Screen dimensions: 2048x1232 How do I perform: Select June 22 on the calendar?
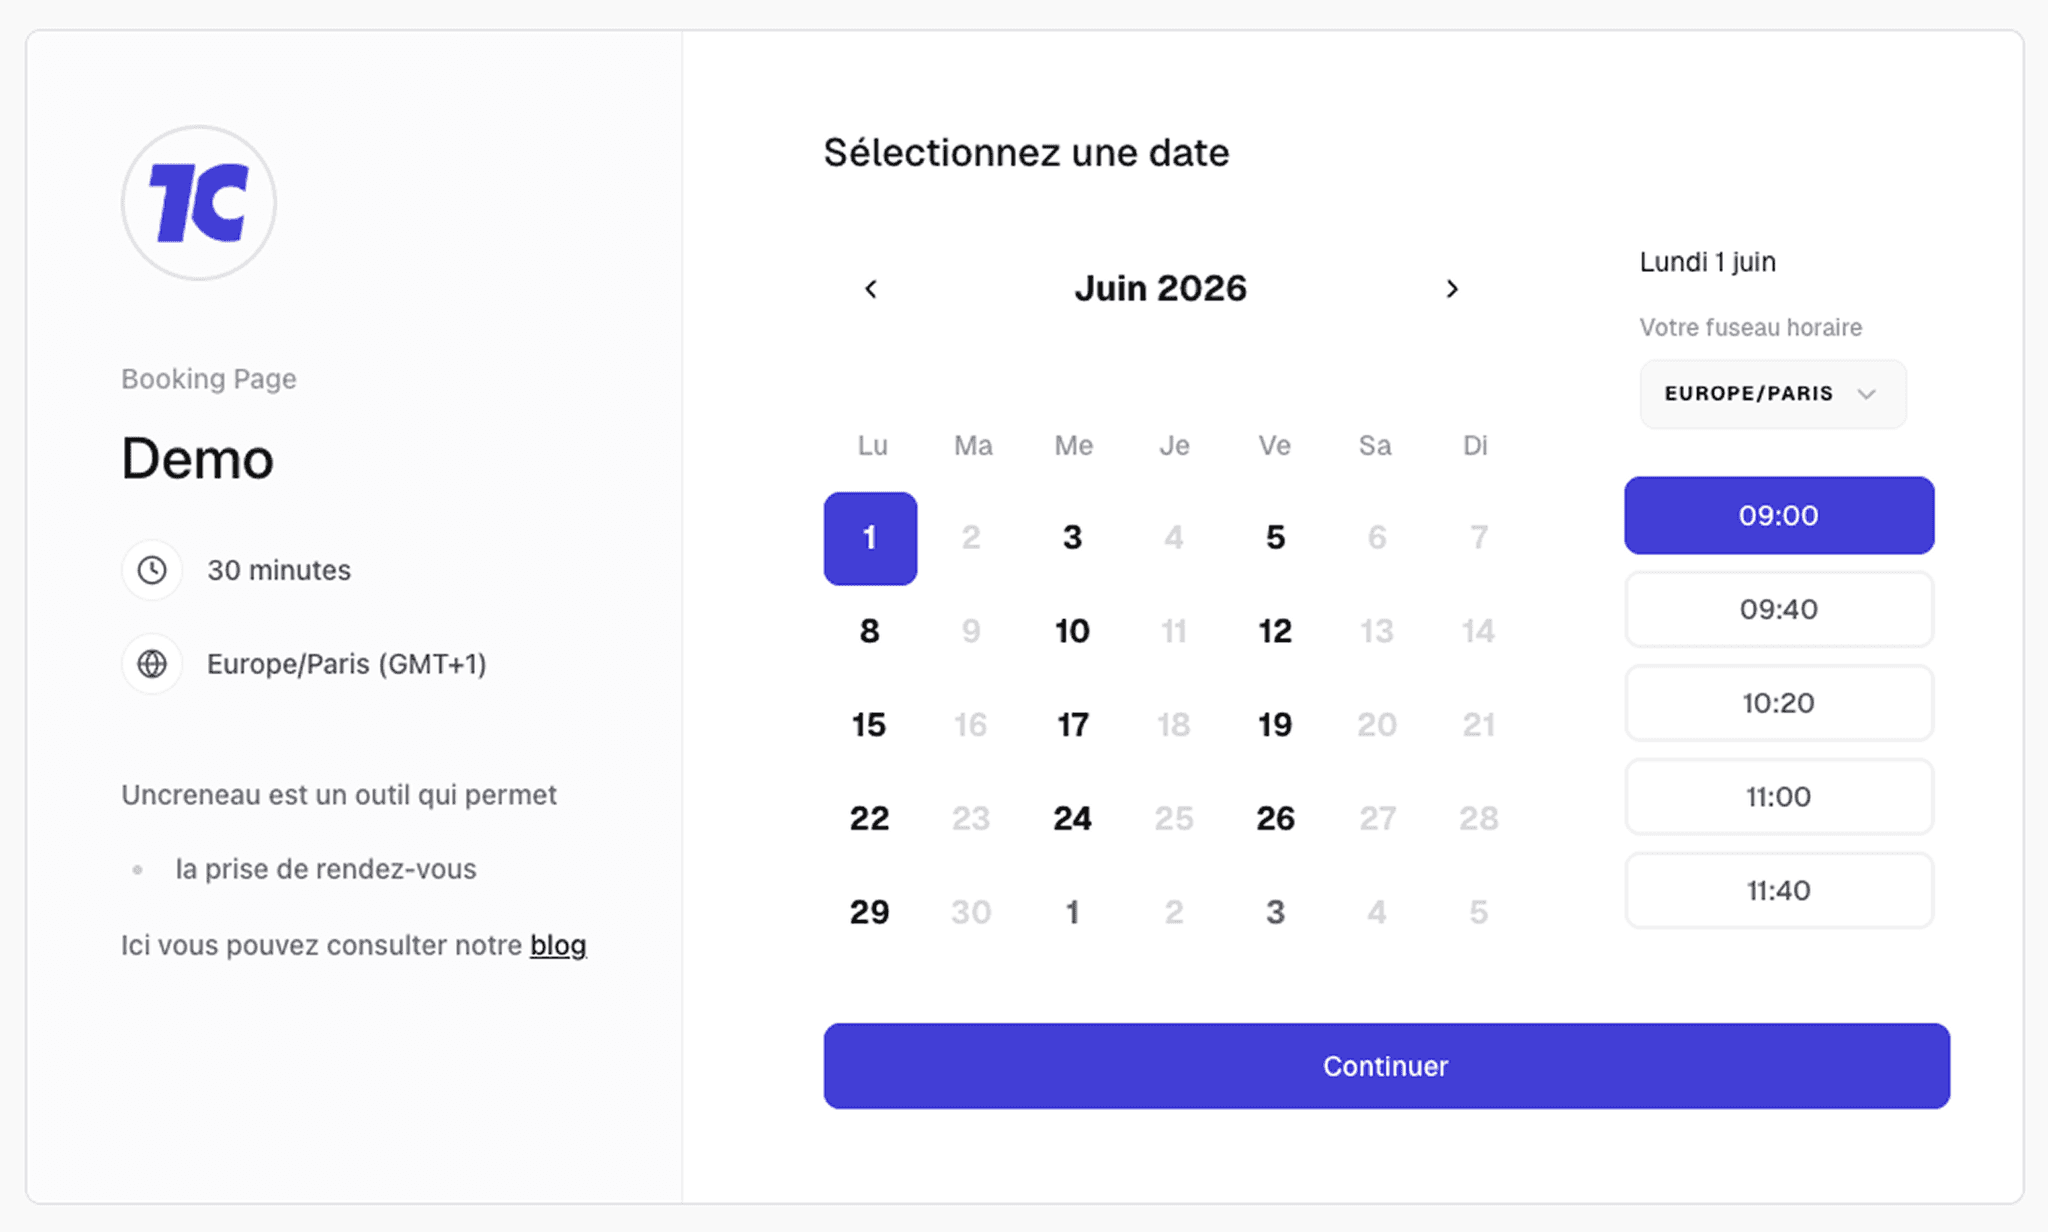[869, 819]
